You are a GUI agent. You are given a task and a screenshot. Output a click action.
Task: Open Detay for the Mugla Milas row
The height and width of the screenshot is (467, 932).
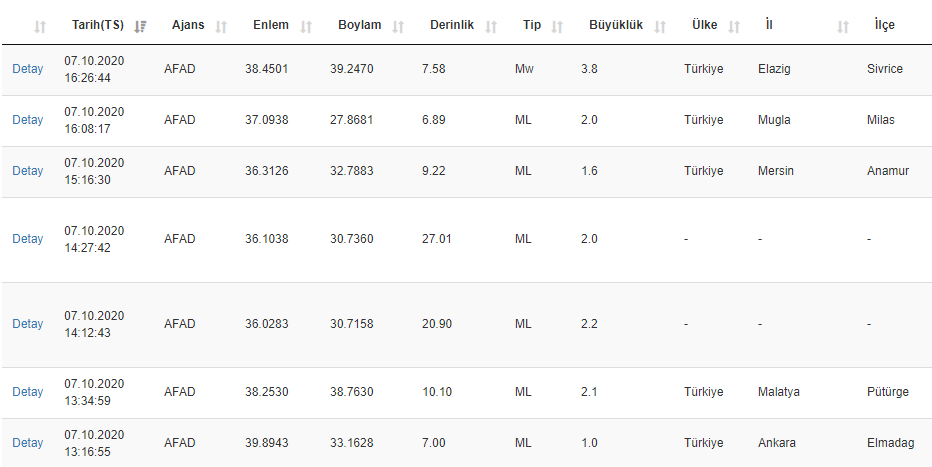(x=28, y=120)
